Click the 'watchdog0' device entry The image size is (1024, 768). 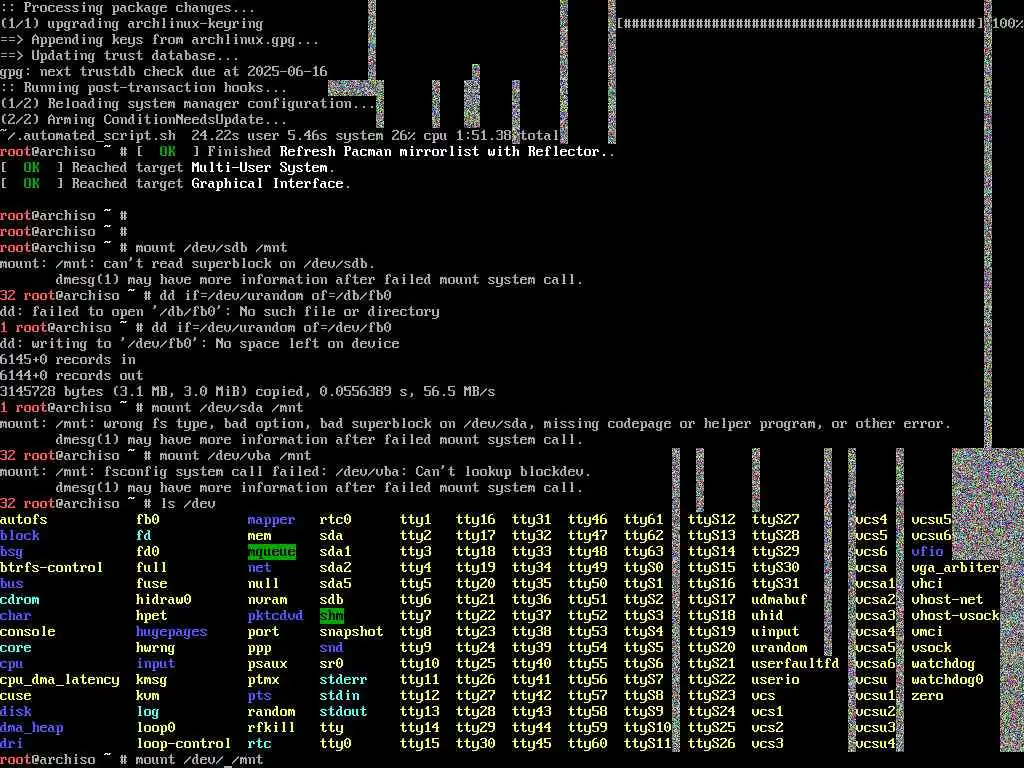click(947, 680)
